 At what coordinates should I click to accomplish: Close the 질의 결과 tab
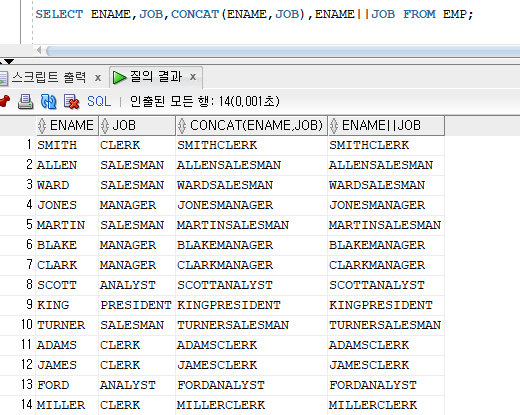(x=193, y=77)
